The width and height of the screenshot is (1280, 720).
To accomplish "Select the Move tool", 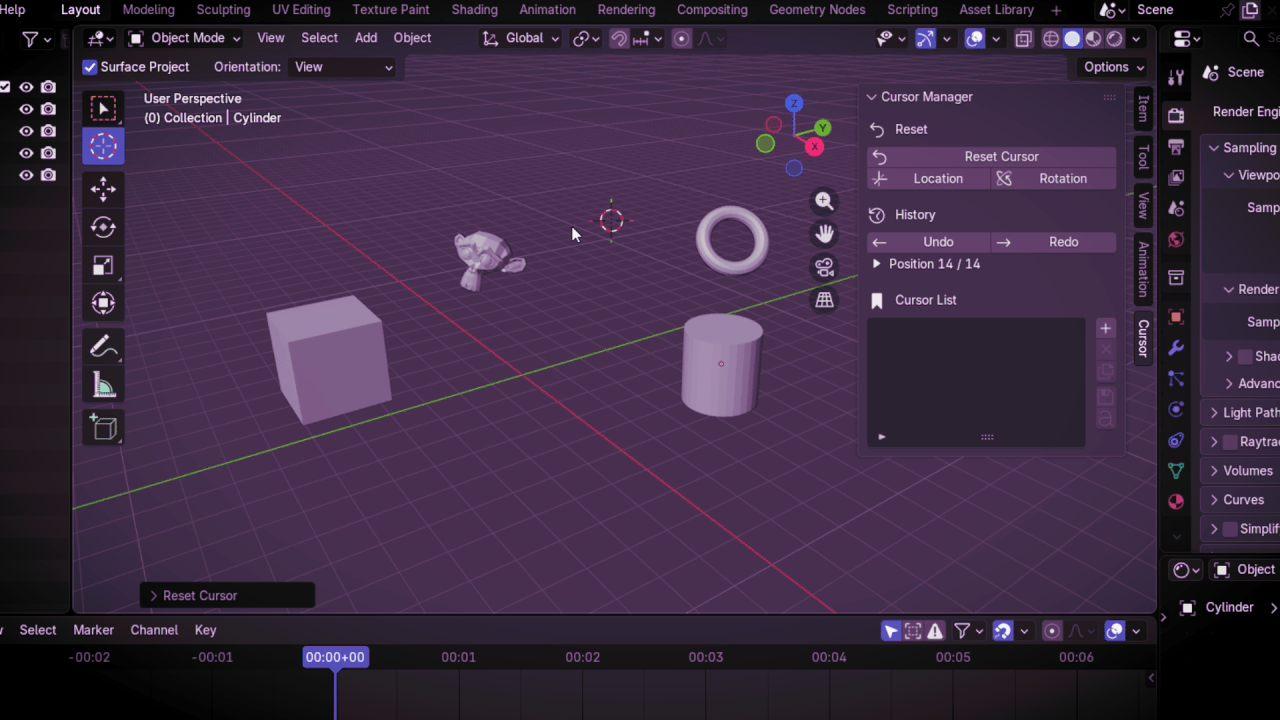I will (x=103, y=189).
